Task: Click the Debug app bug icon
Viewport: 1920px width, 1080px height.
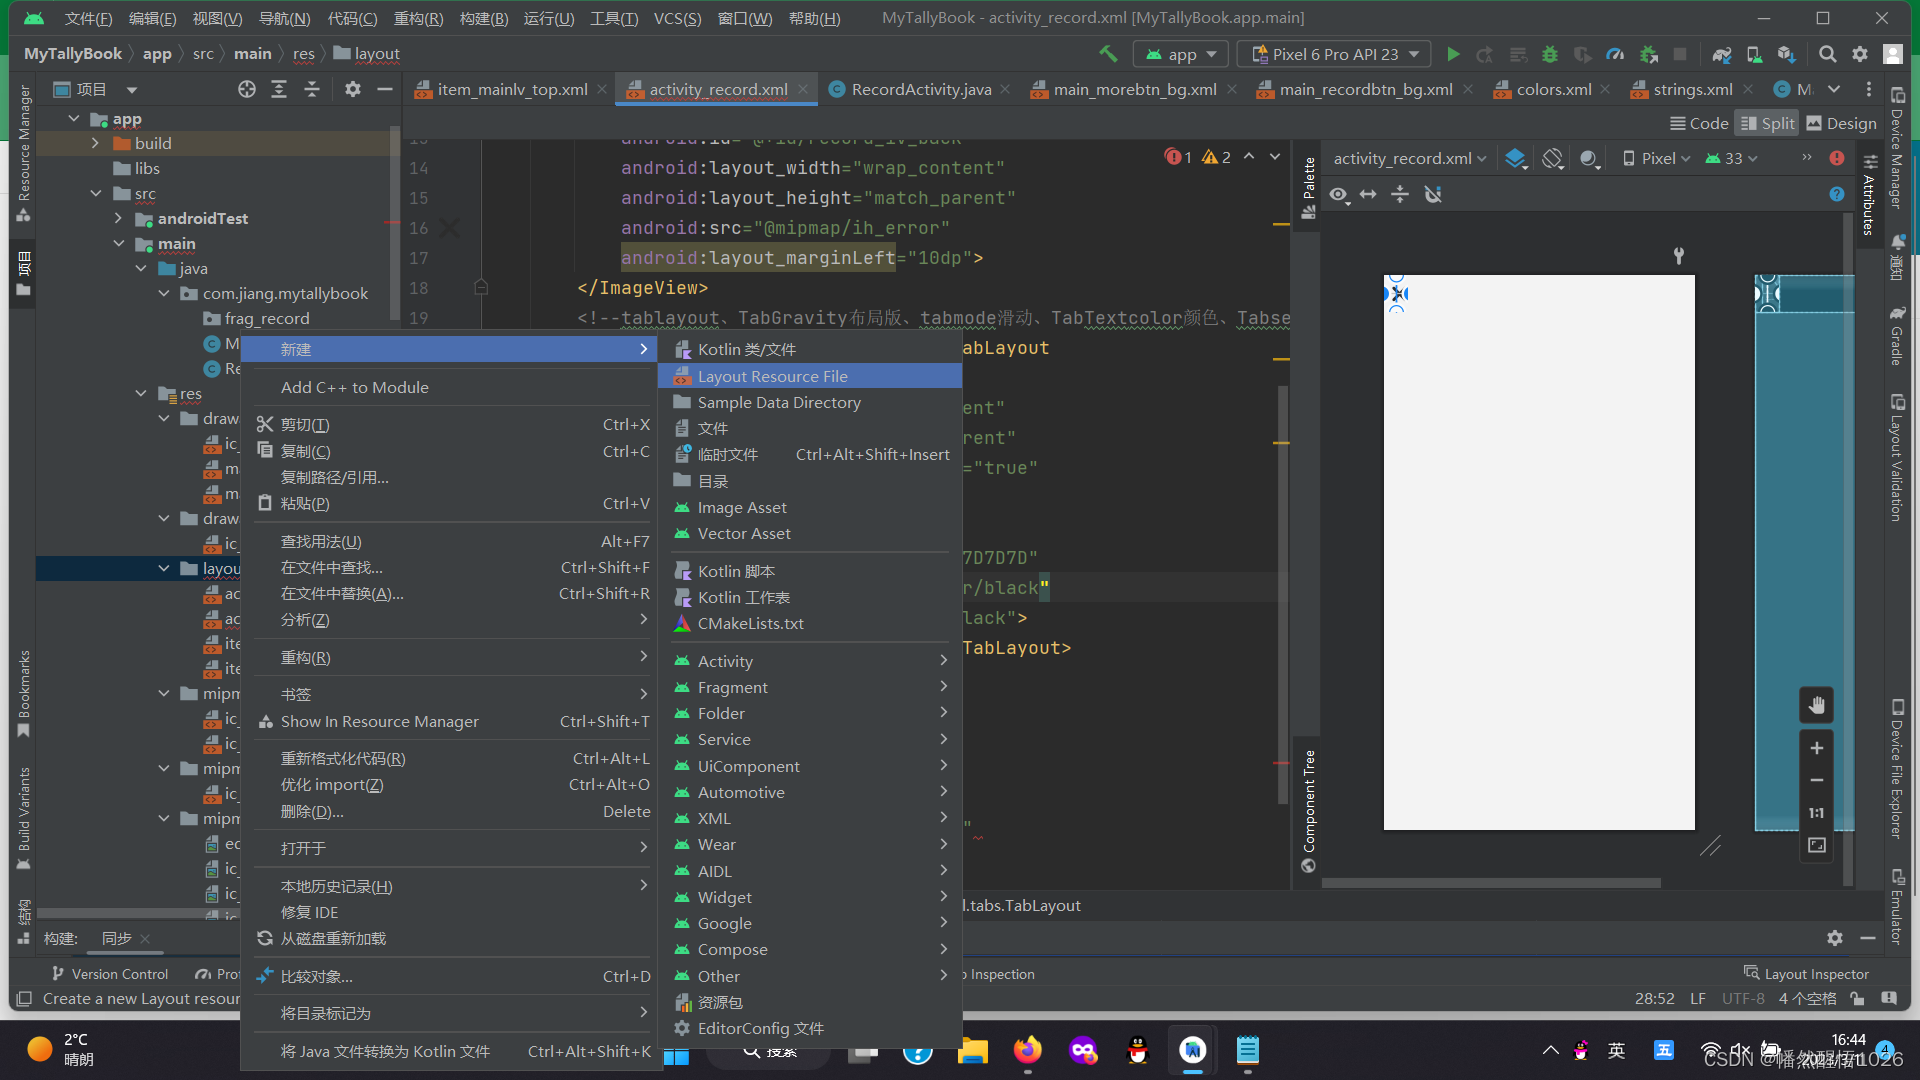Action: [x=1550, y=54]
